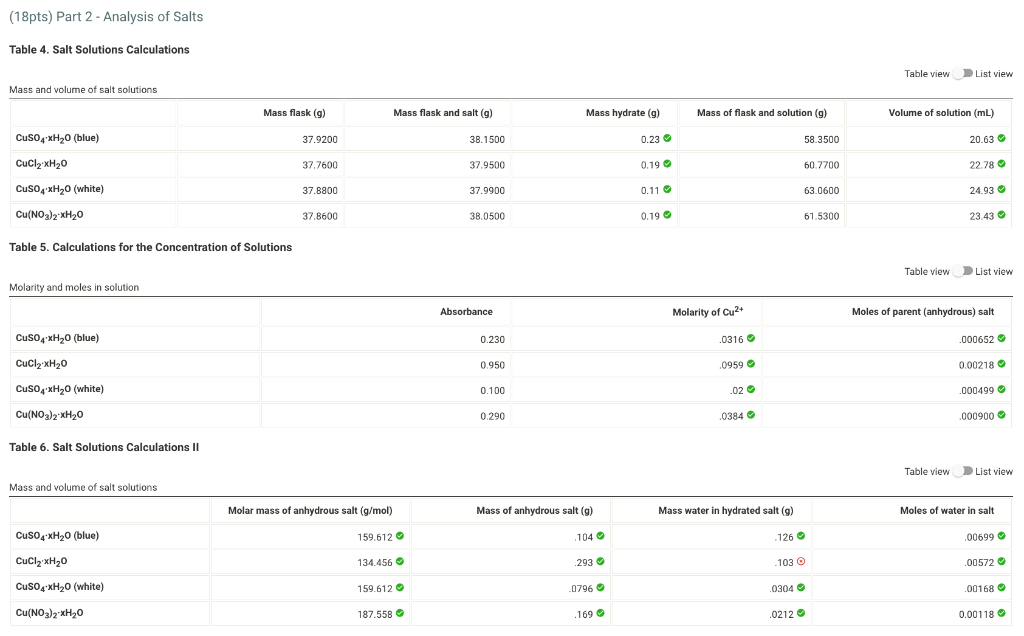Select the anhydrous mass value .0796
Image resolution: width=1024 pixels, height=636 pixels.
pyautogui.click(x=581, y=588)
